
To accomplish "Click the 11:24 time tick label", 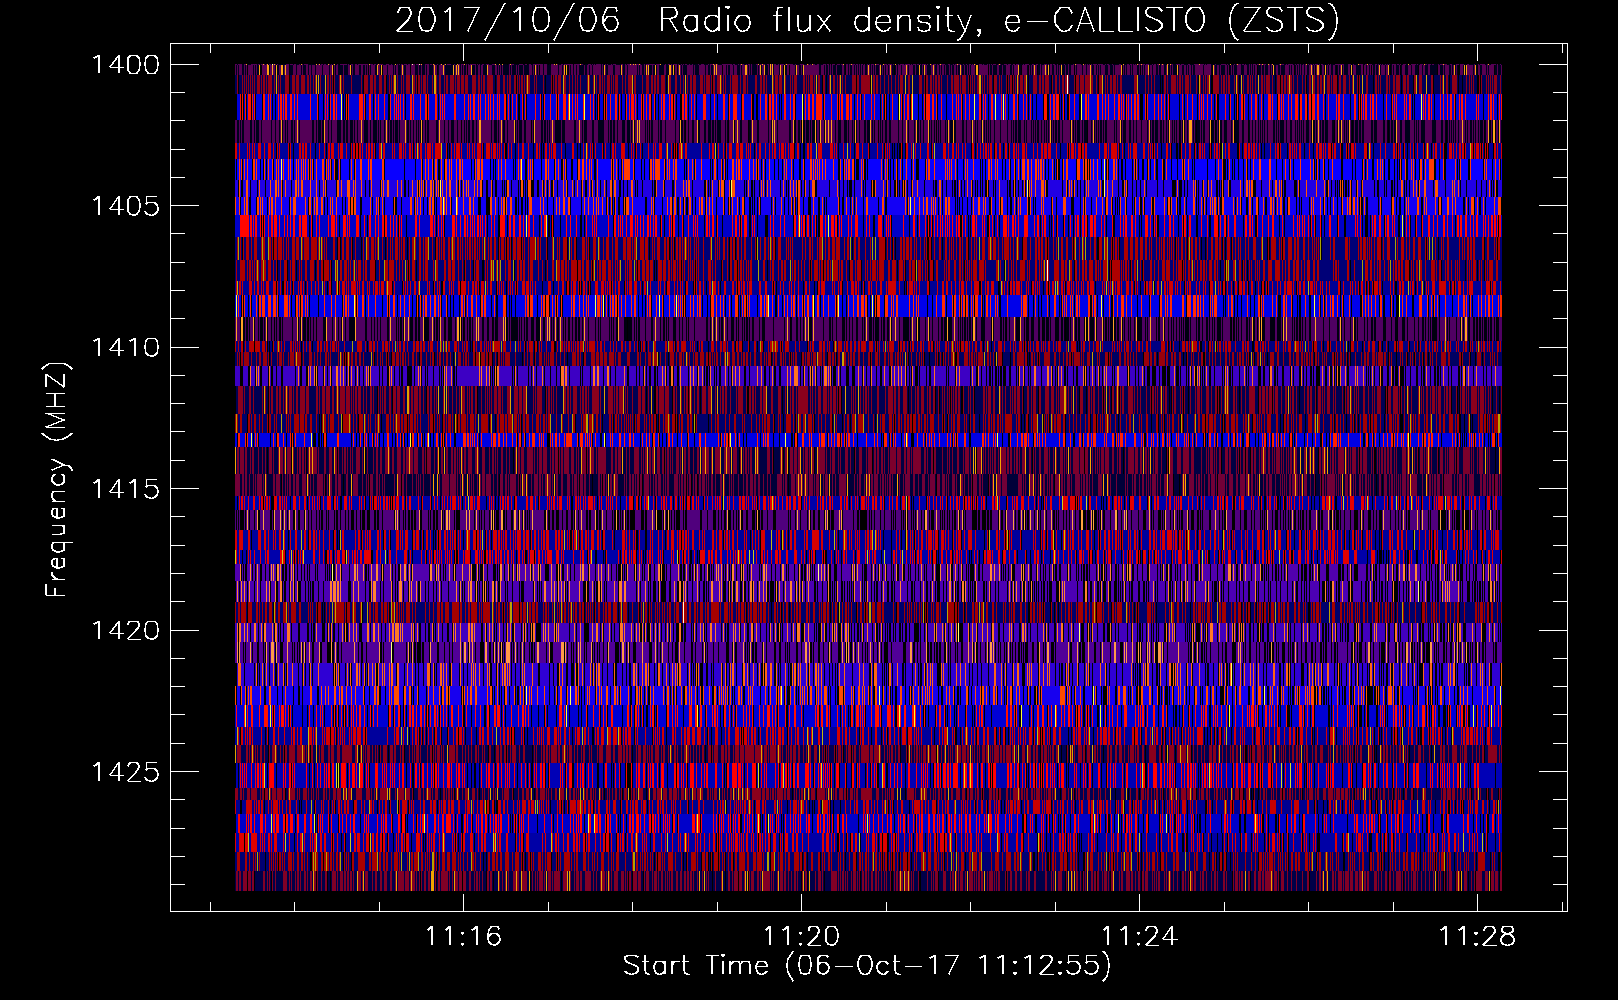I will (x=1139, y=937).
